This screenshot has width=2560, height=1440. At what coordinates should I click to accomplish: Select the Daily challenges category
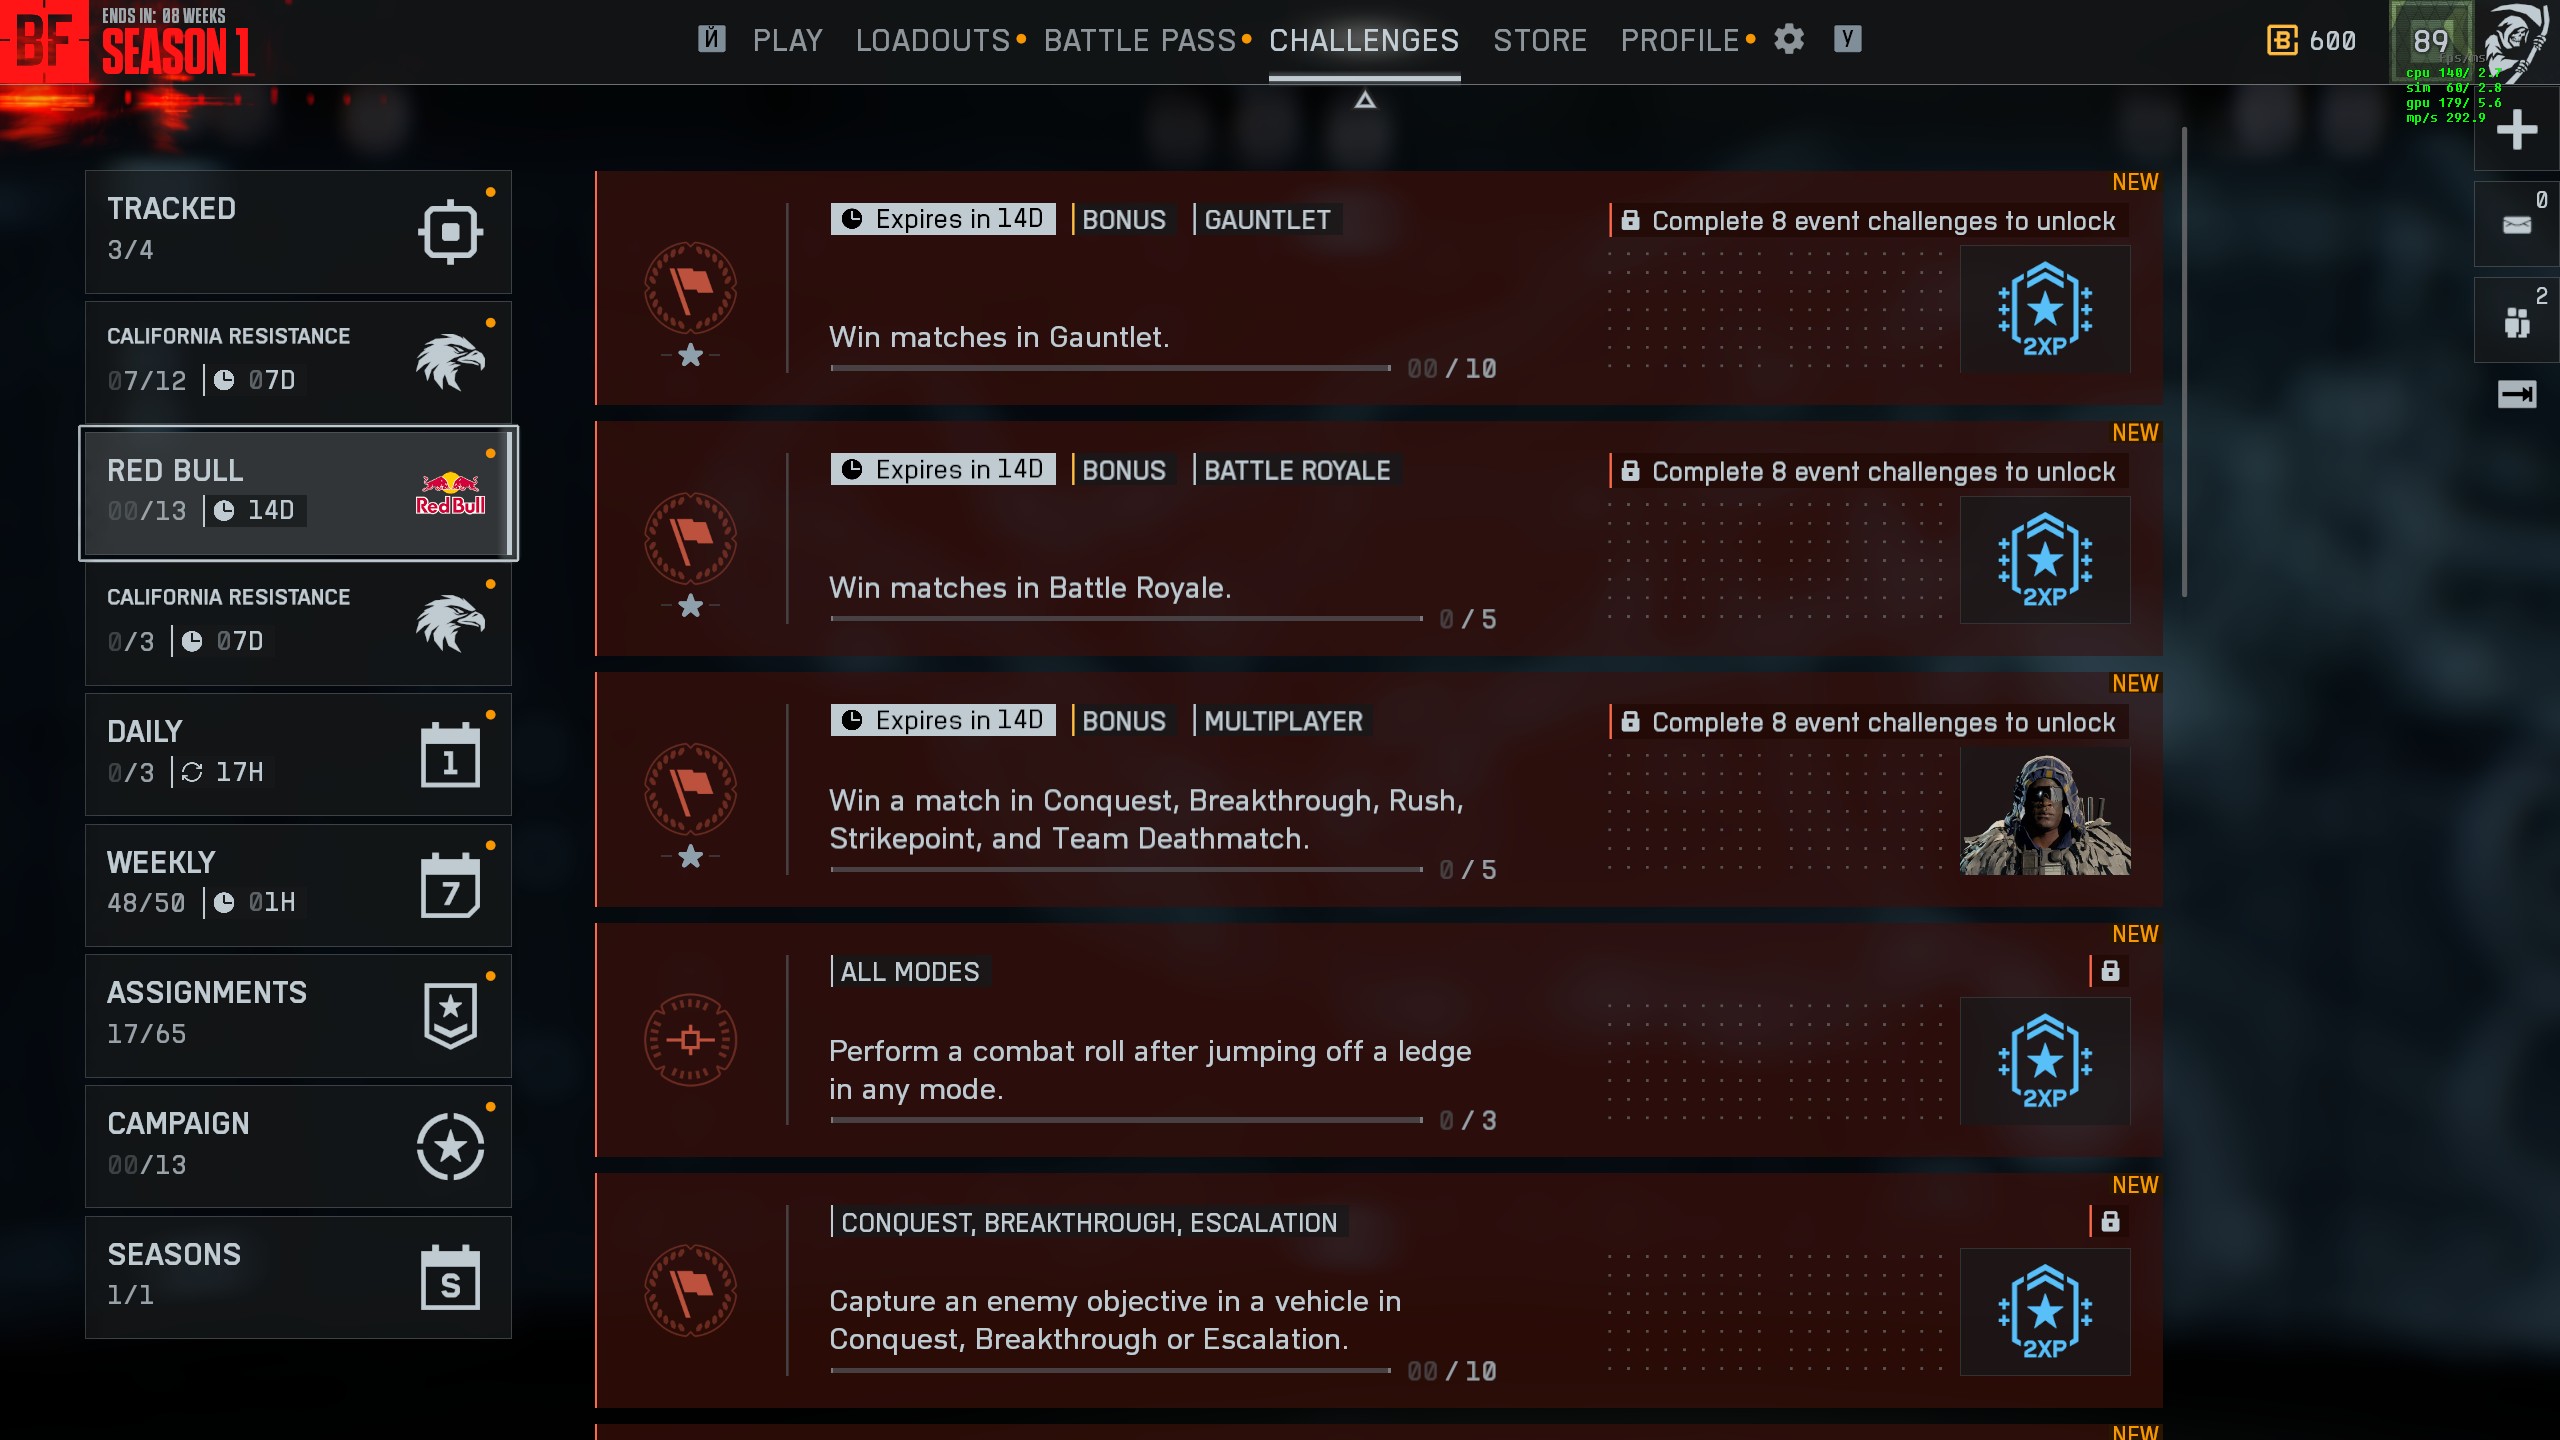(x=298, y=755)
